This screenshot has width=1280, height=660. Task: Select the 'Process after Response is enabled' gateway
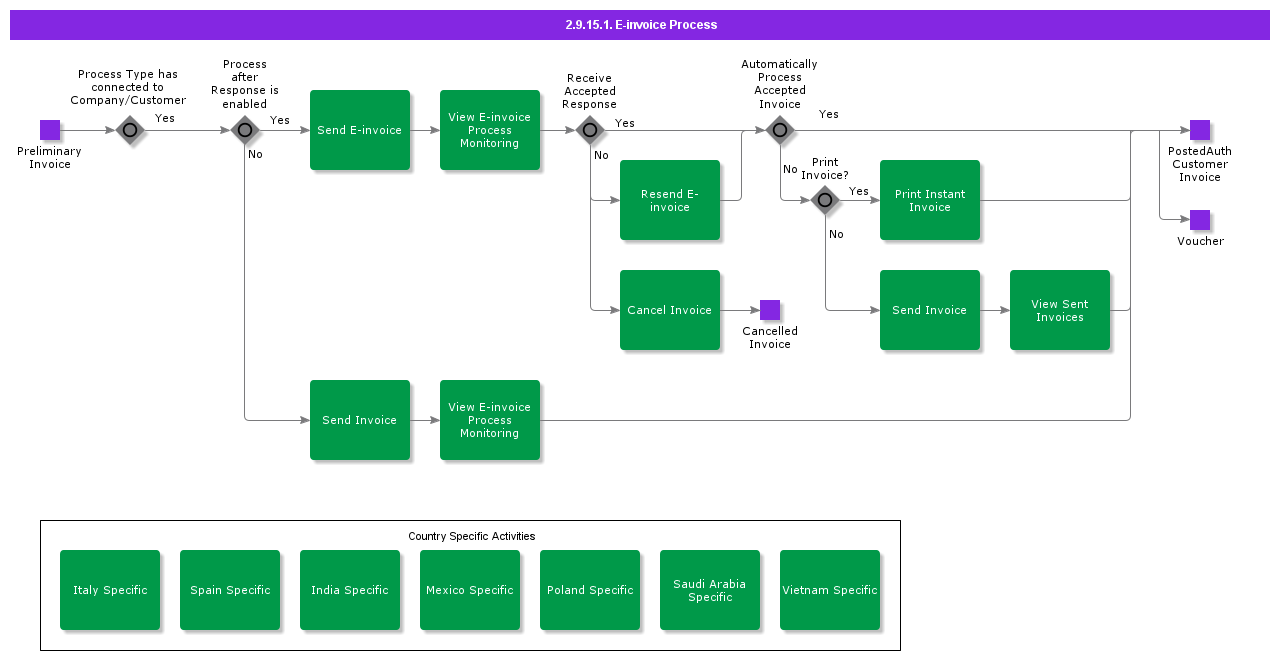coord(245,130)
